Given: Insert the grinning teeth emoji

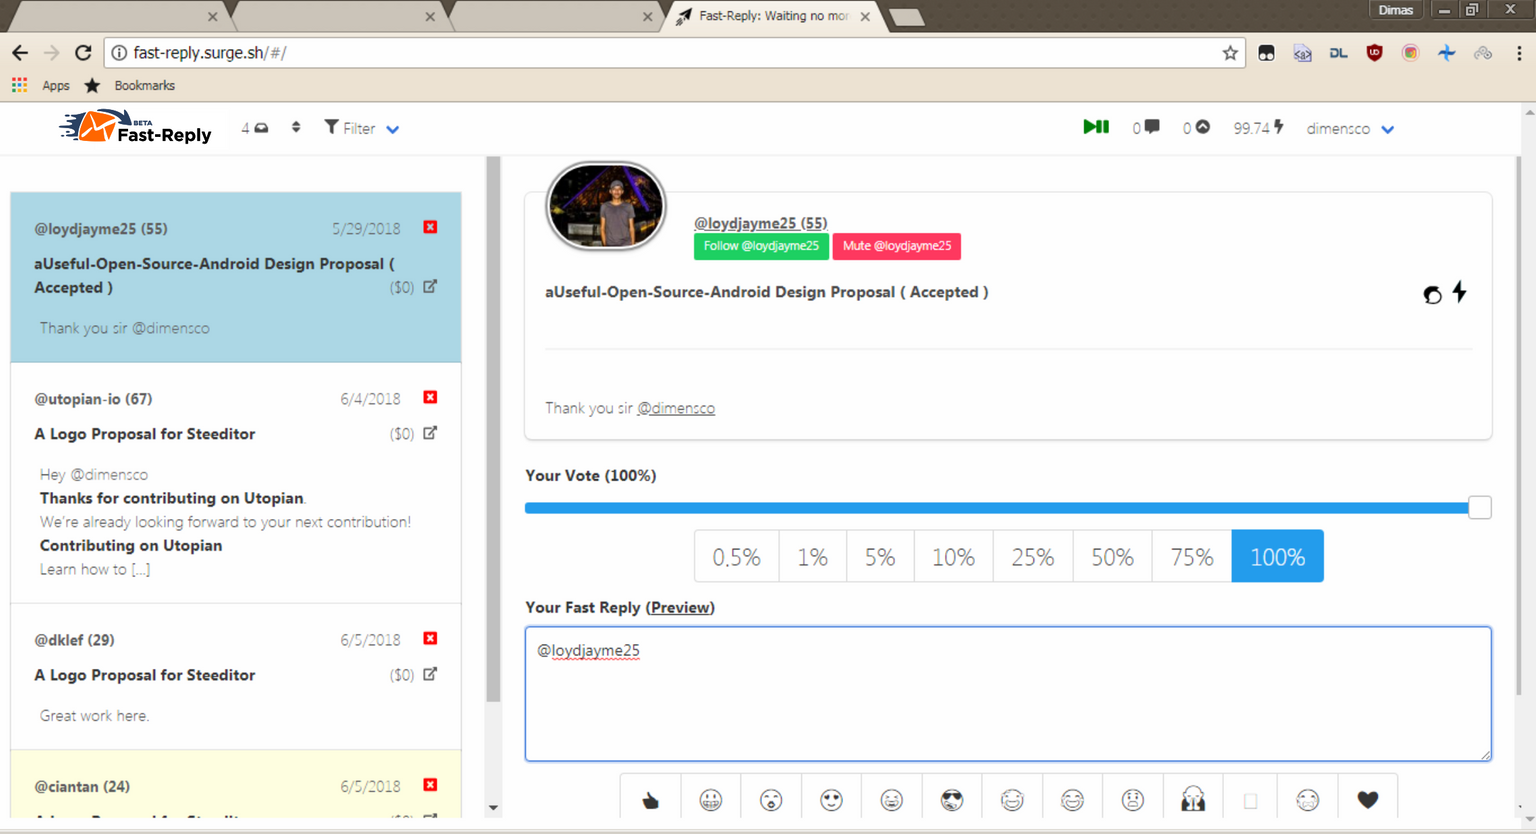Looking at the screenshot, I should [x=711, y=800].
